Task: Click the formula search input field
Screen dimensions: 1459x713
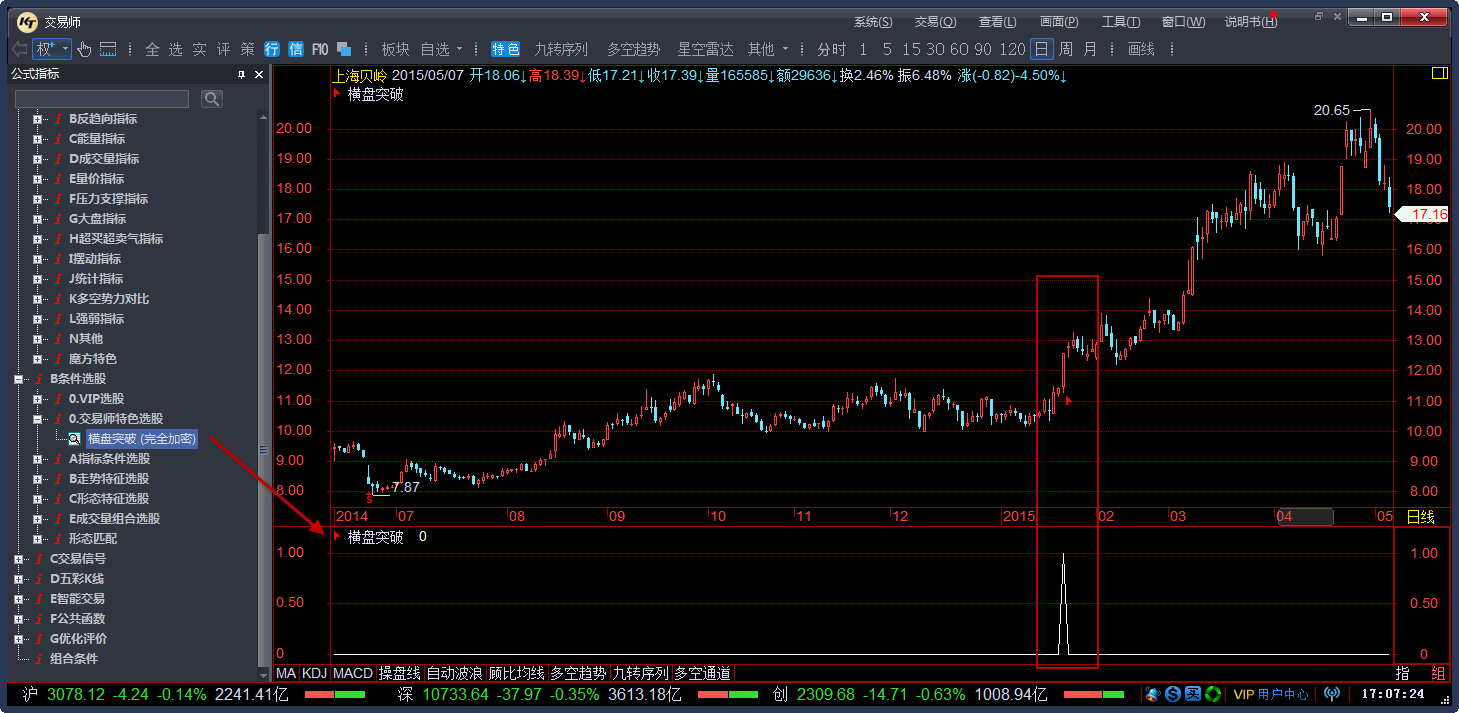Action: 102,98
